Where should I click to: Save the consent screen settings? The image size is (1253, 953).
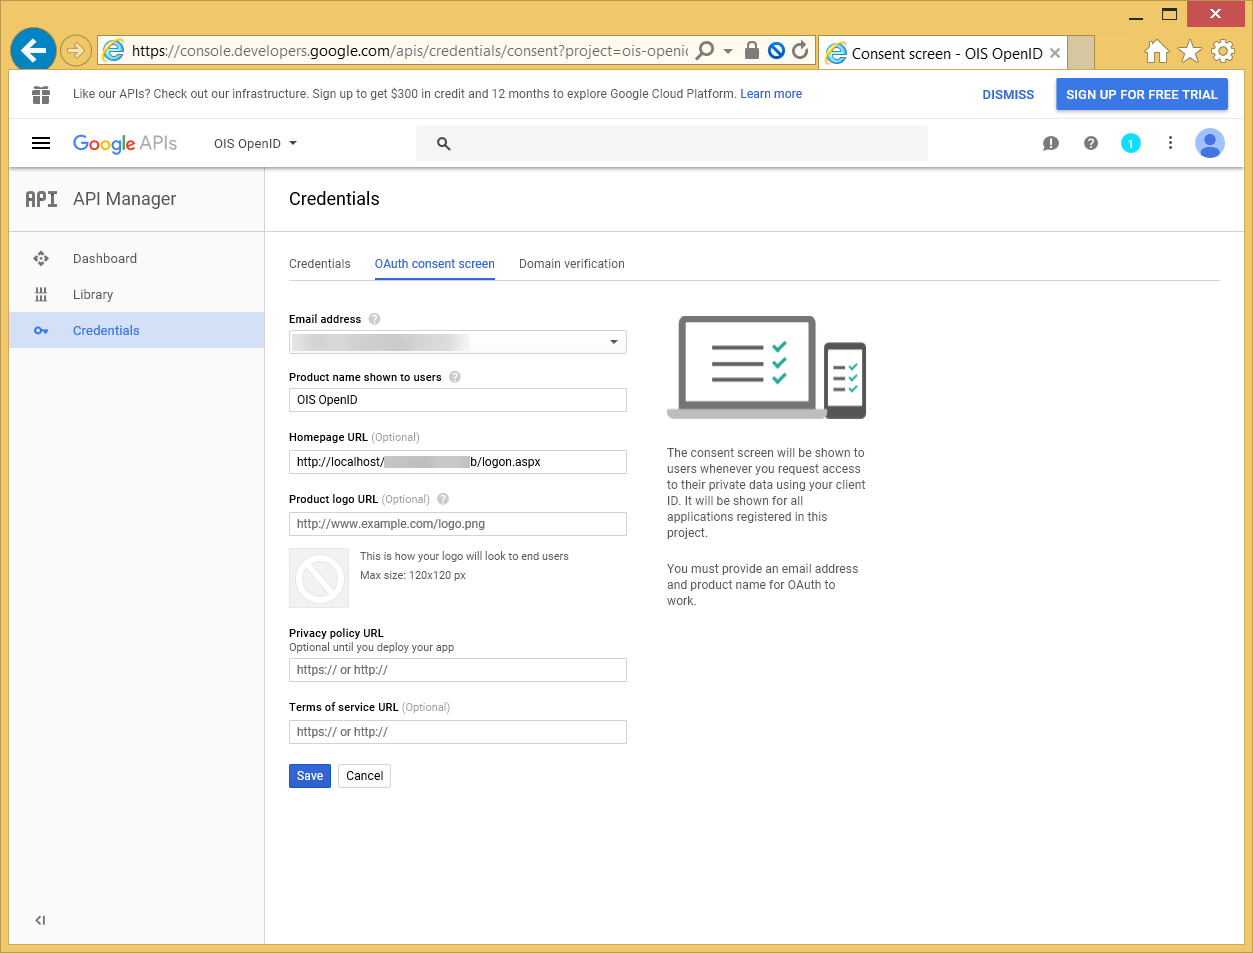[310, 776]
